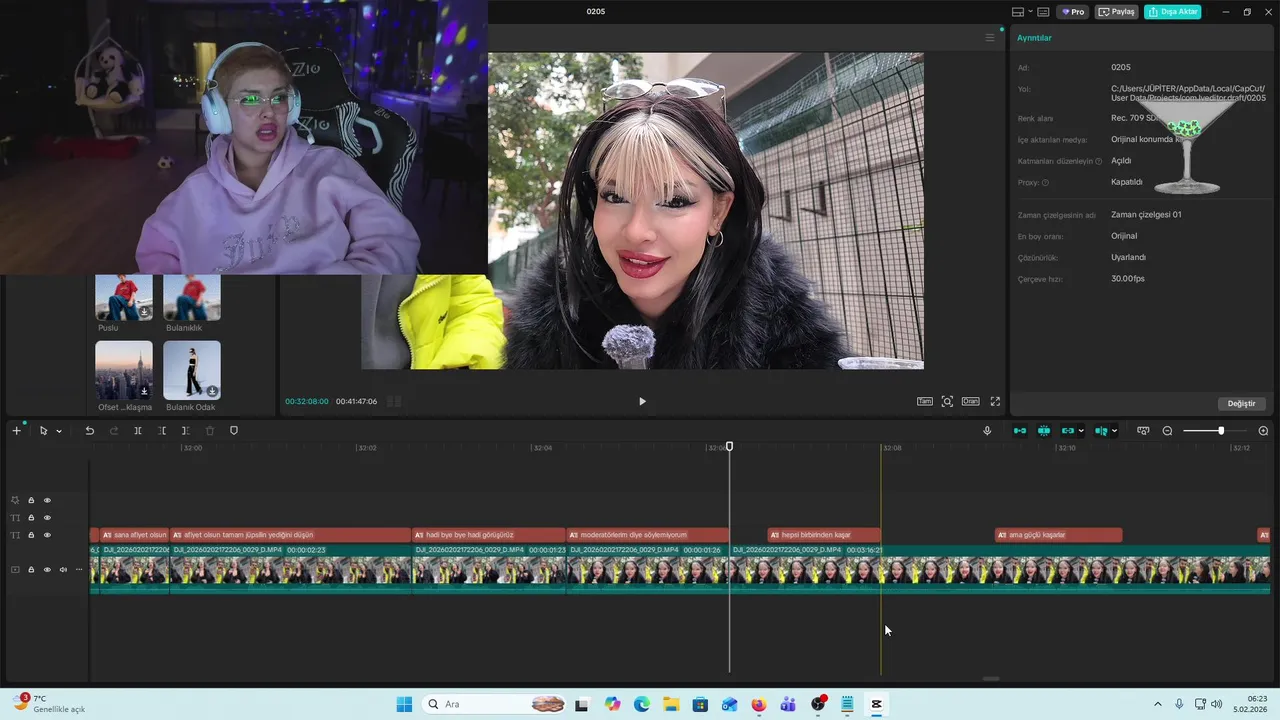The height and width of the screenshot is (720, 1280).
Task: Select caption clip 'hepsi birbirinden kaçar'
Action: (x=824, y=535)
